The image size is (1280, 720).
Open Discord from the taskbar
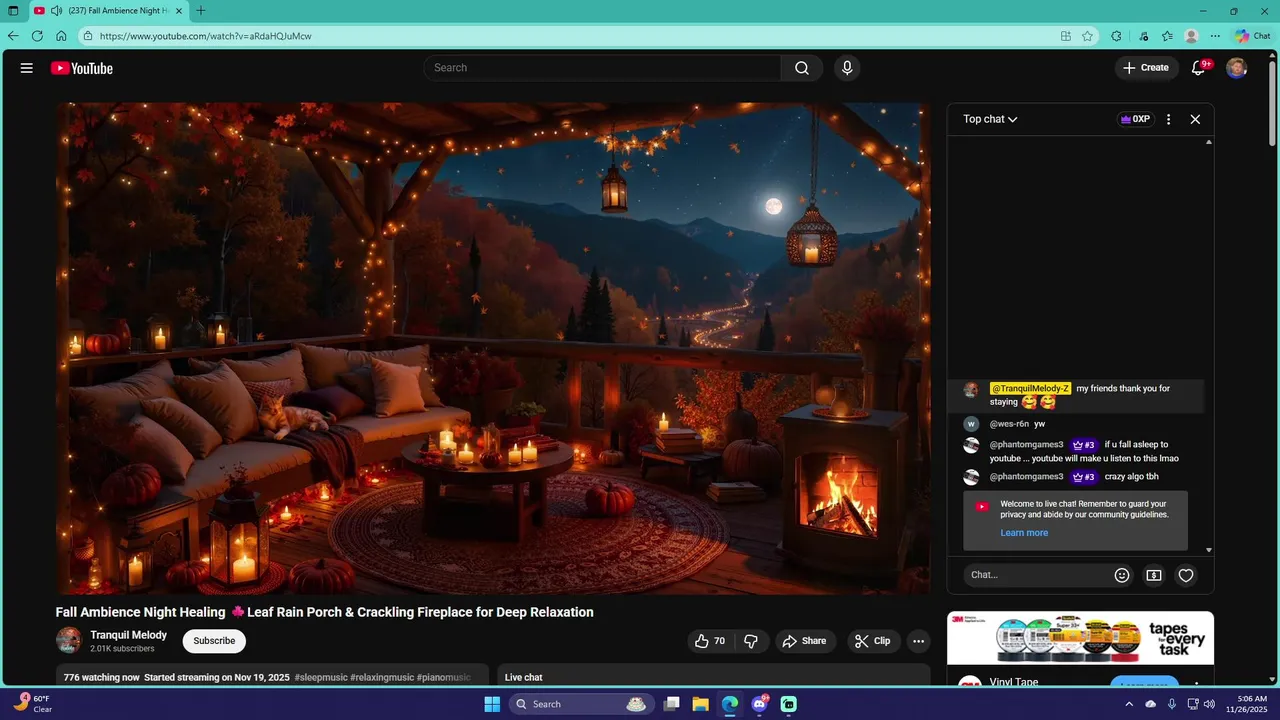point(759,704)
